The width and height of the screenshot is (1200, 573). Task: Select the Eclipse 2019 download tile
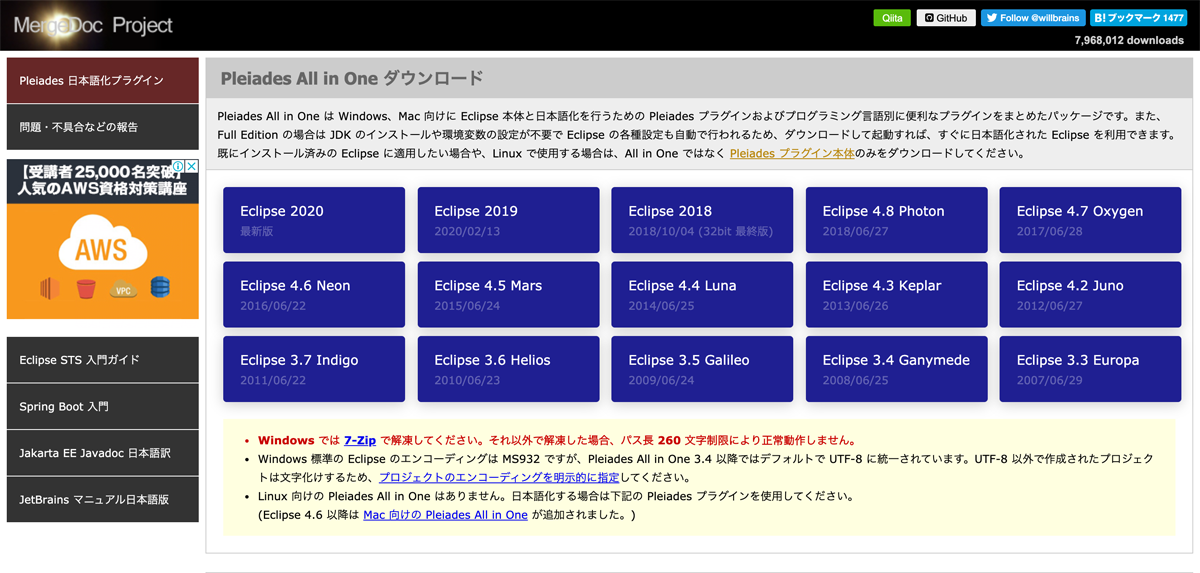508,220
